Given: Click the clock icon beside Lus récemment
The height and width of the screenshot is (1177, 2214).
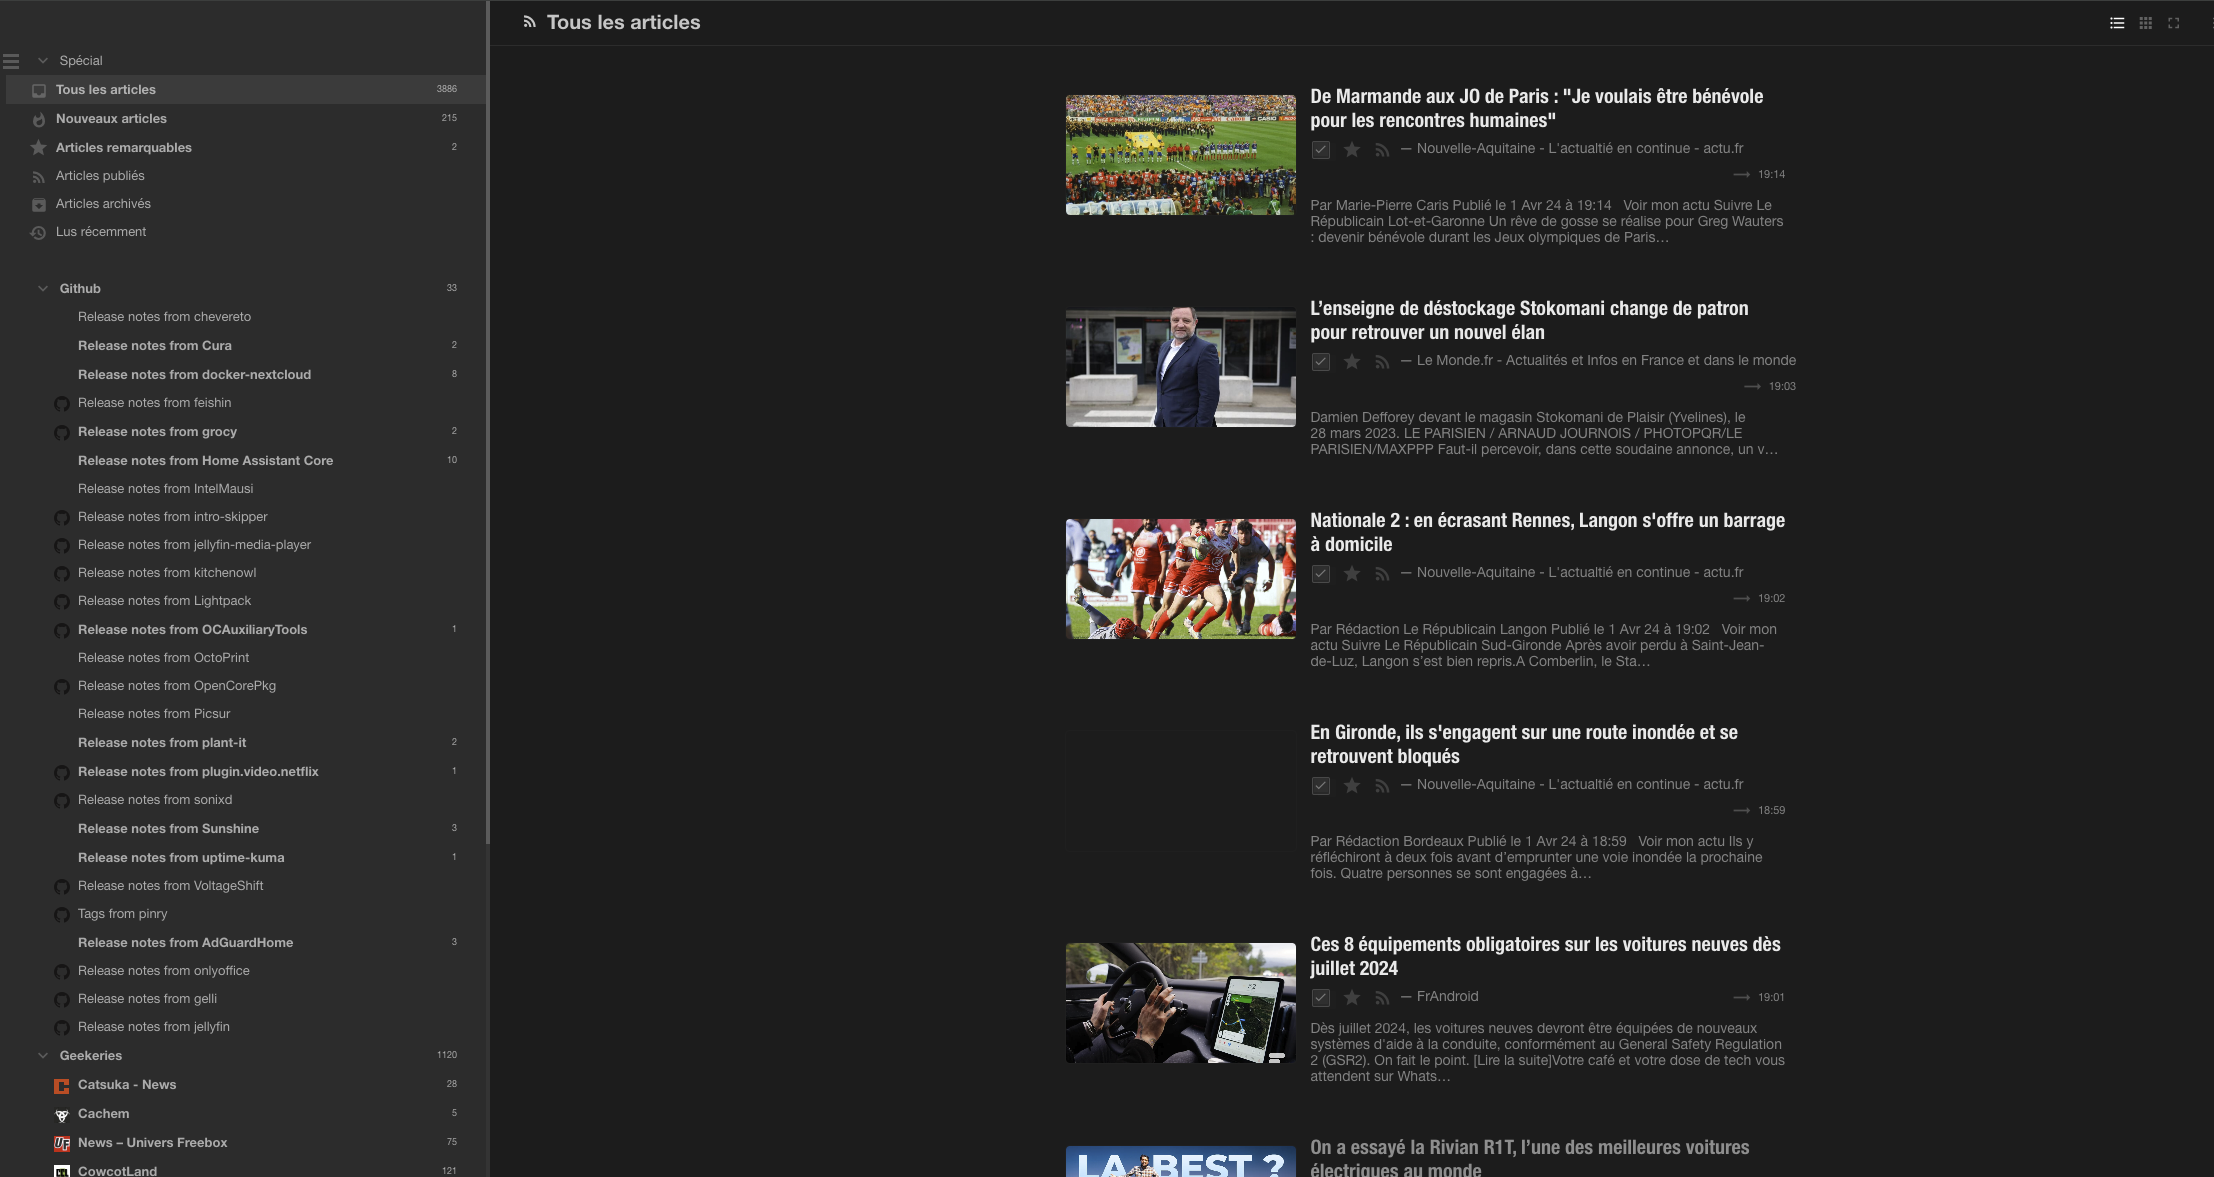Looking at the screenshot, I should (x=38, y=231).
